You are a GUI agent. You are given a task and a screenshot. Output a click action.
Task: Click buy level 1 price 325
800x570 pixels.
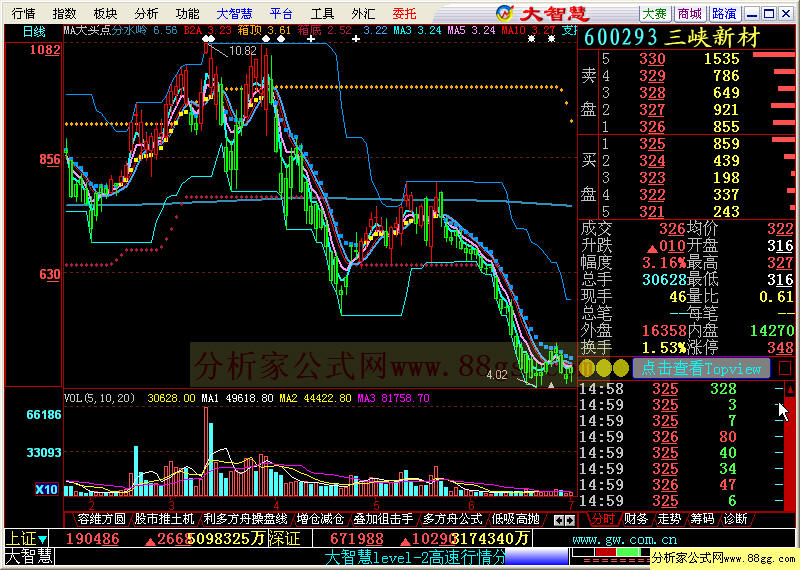click(652, 144)
